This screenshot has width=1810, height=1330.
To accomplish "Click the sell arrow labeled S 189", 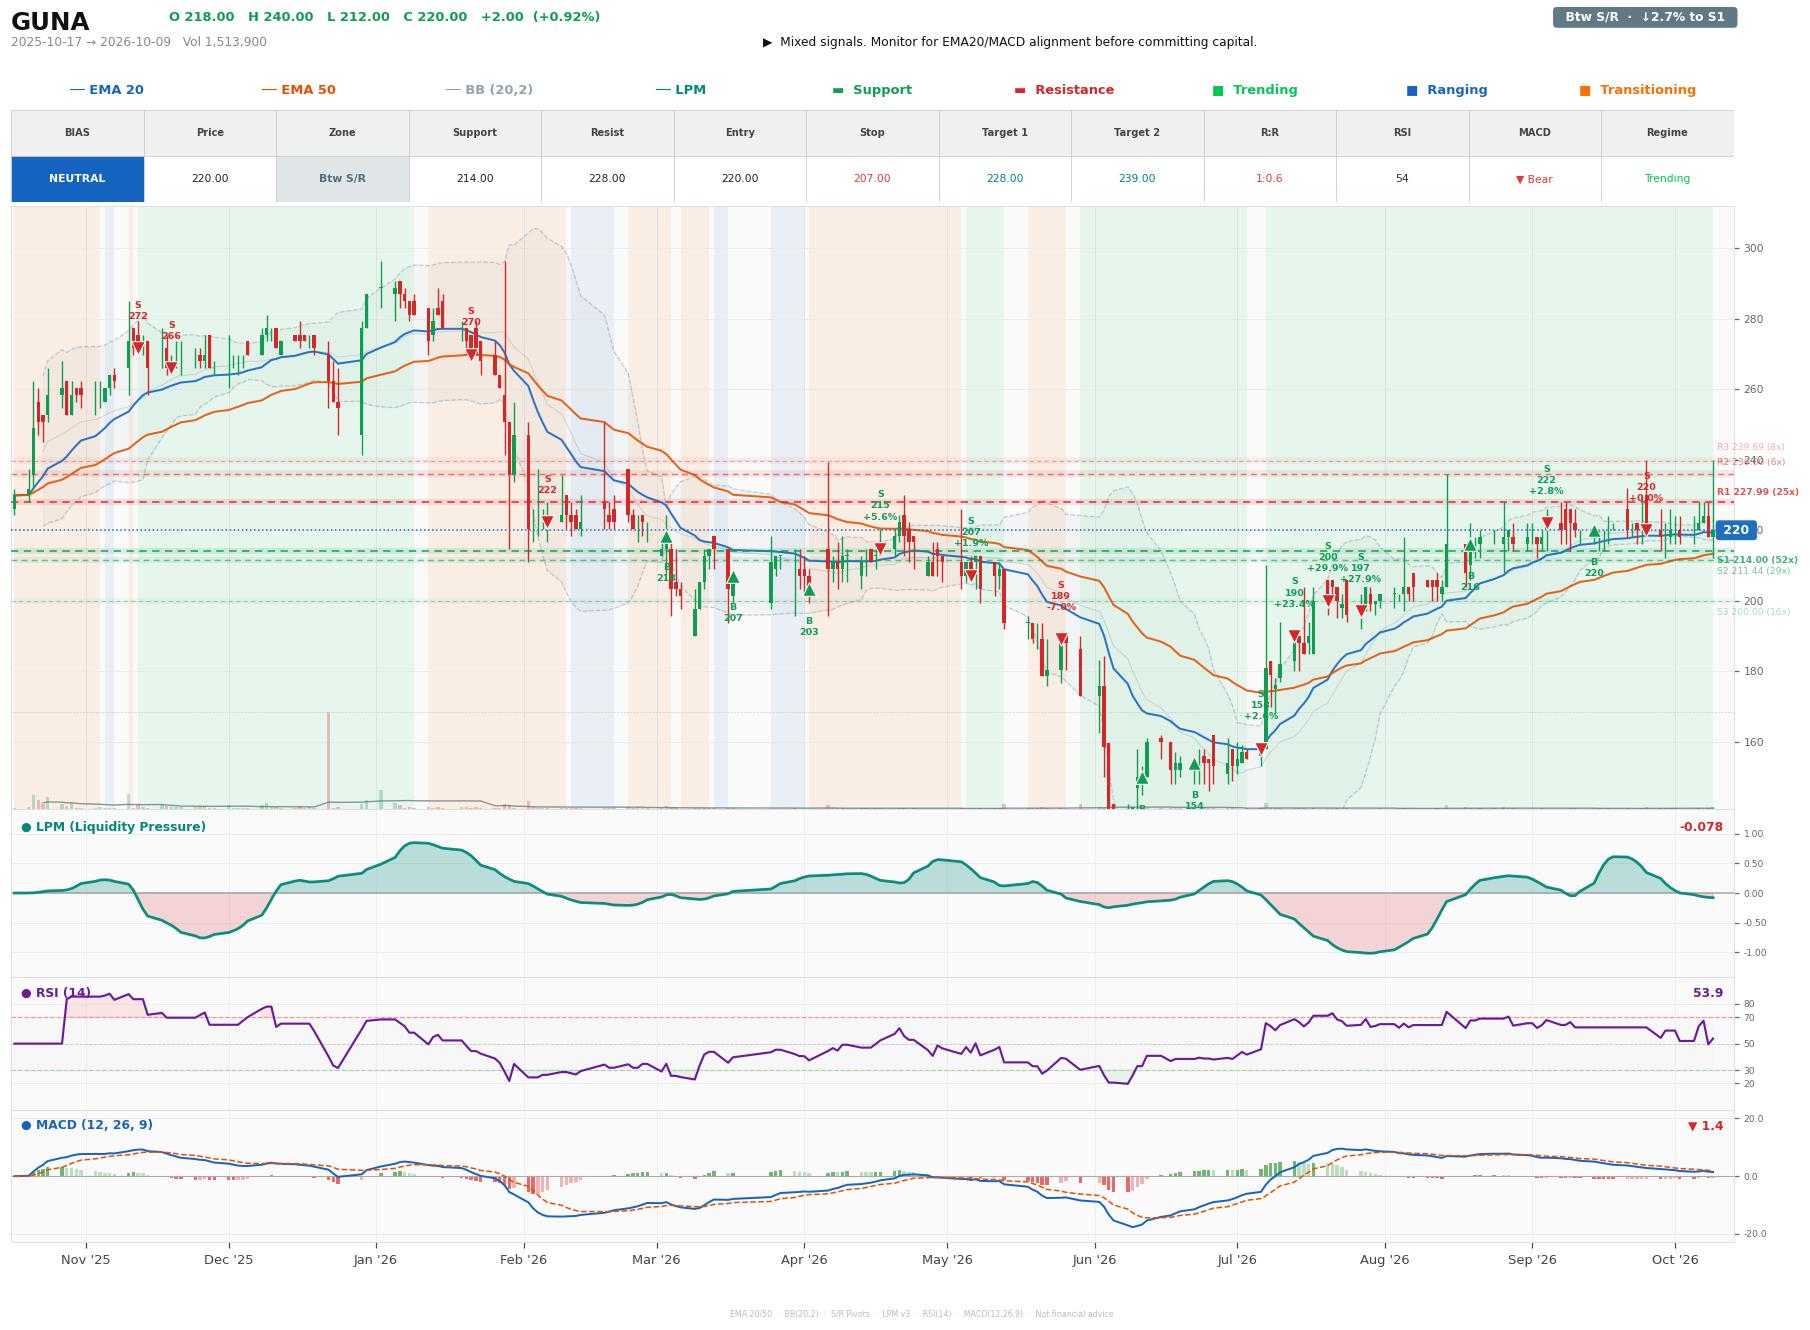I will coord(1061,639).
